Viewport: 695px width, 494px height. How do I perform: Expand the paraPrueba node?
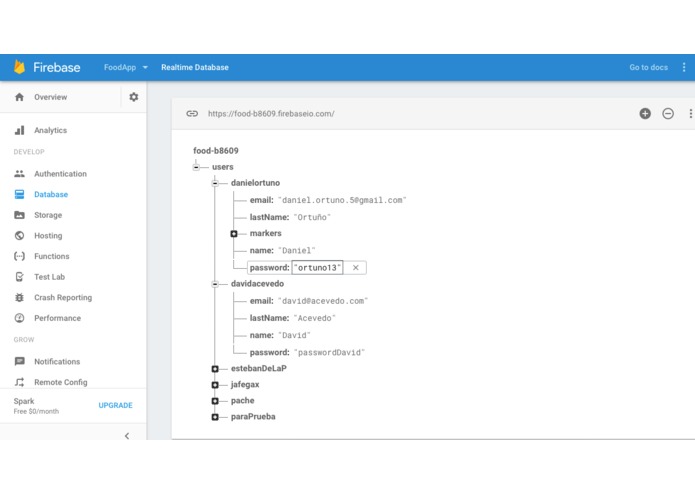coord(215,417)
